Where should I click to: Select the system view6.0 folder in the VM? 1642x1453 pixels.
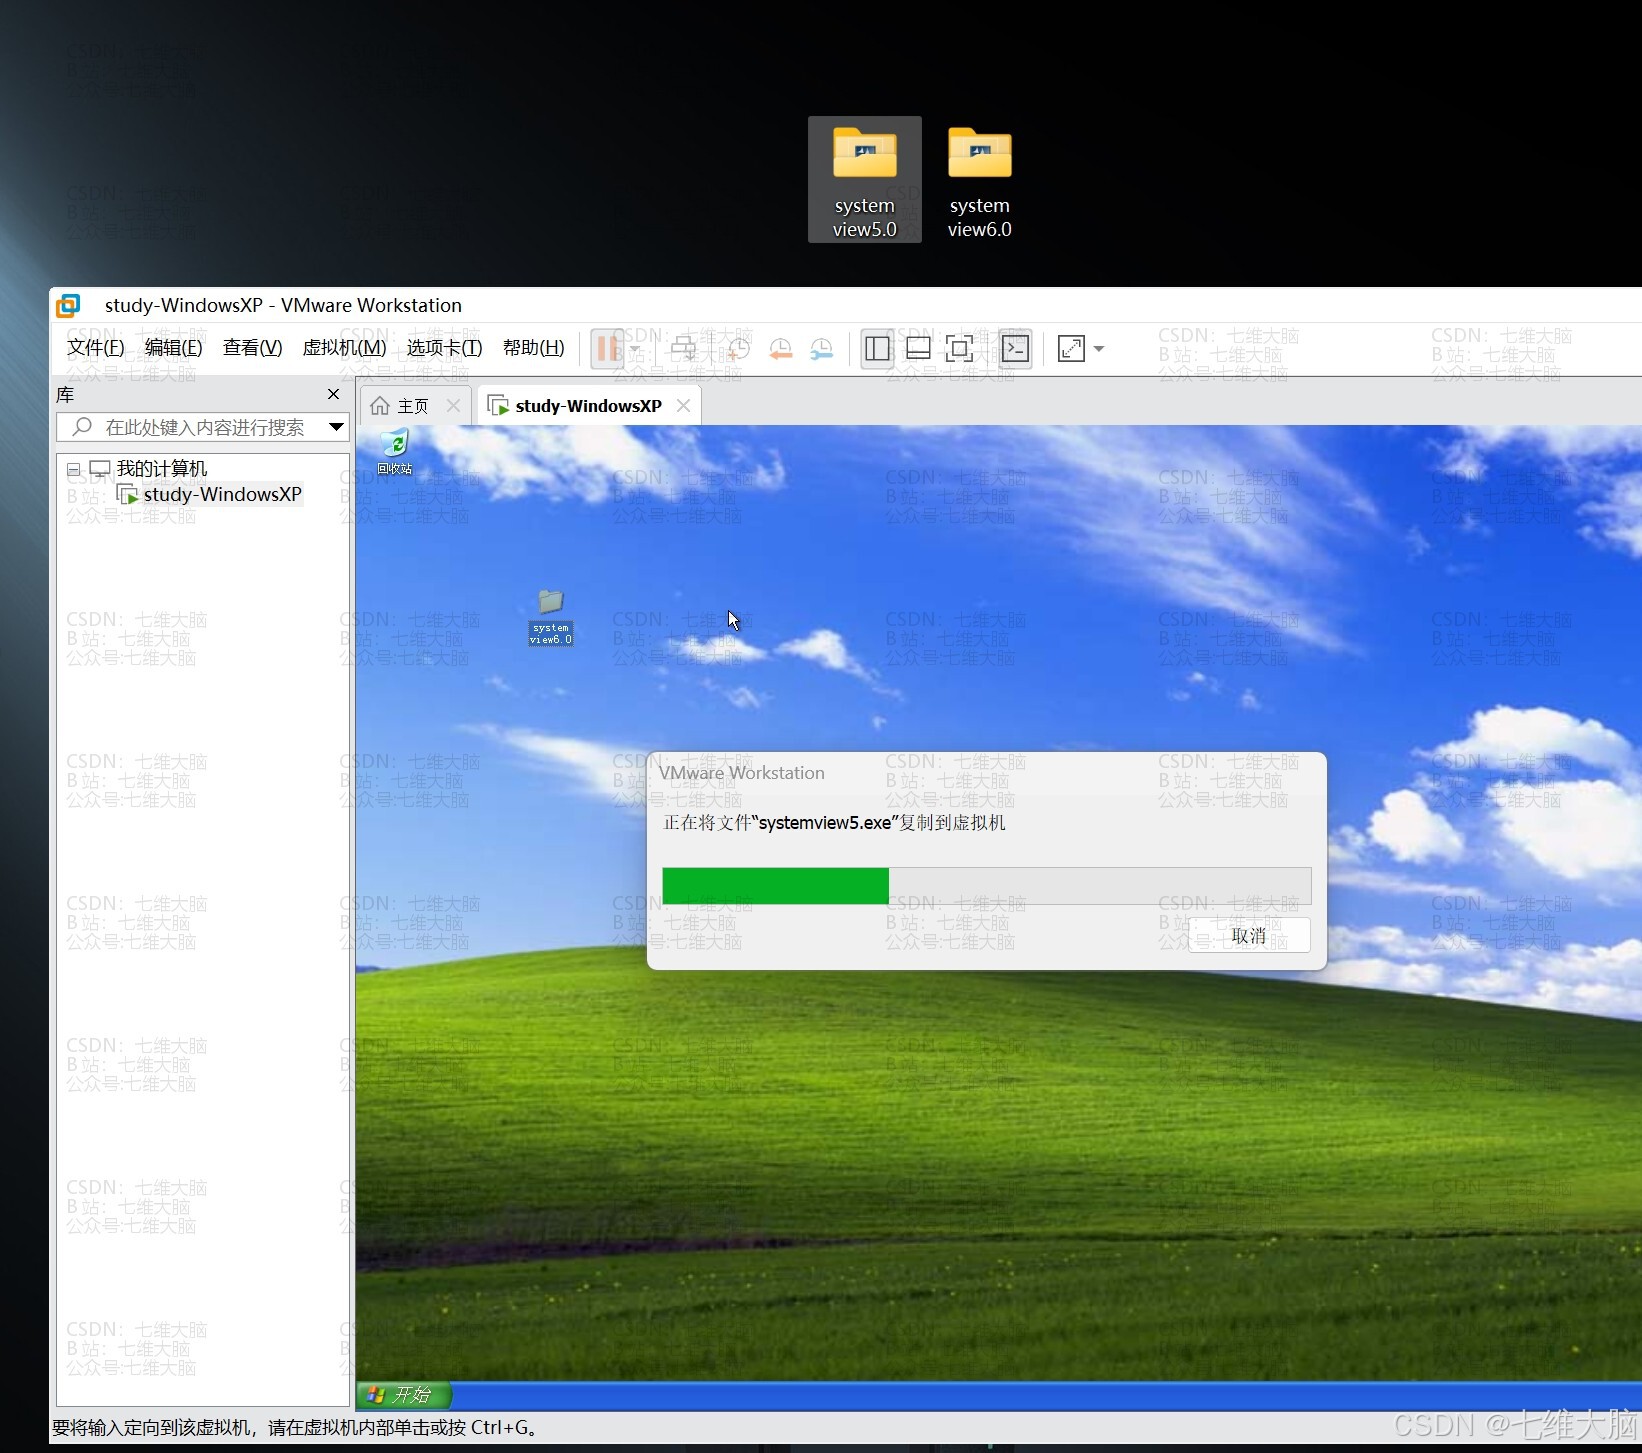[551, 617]
